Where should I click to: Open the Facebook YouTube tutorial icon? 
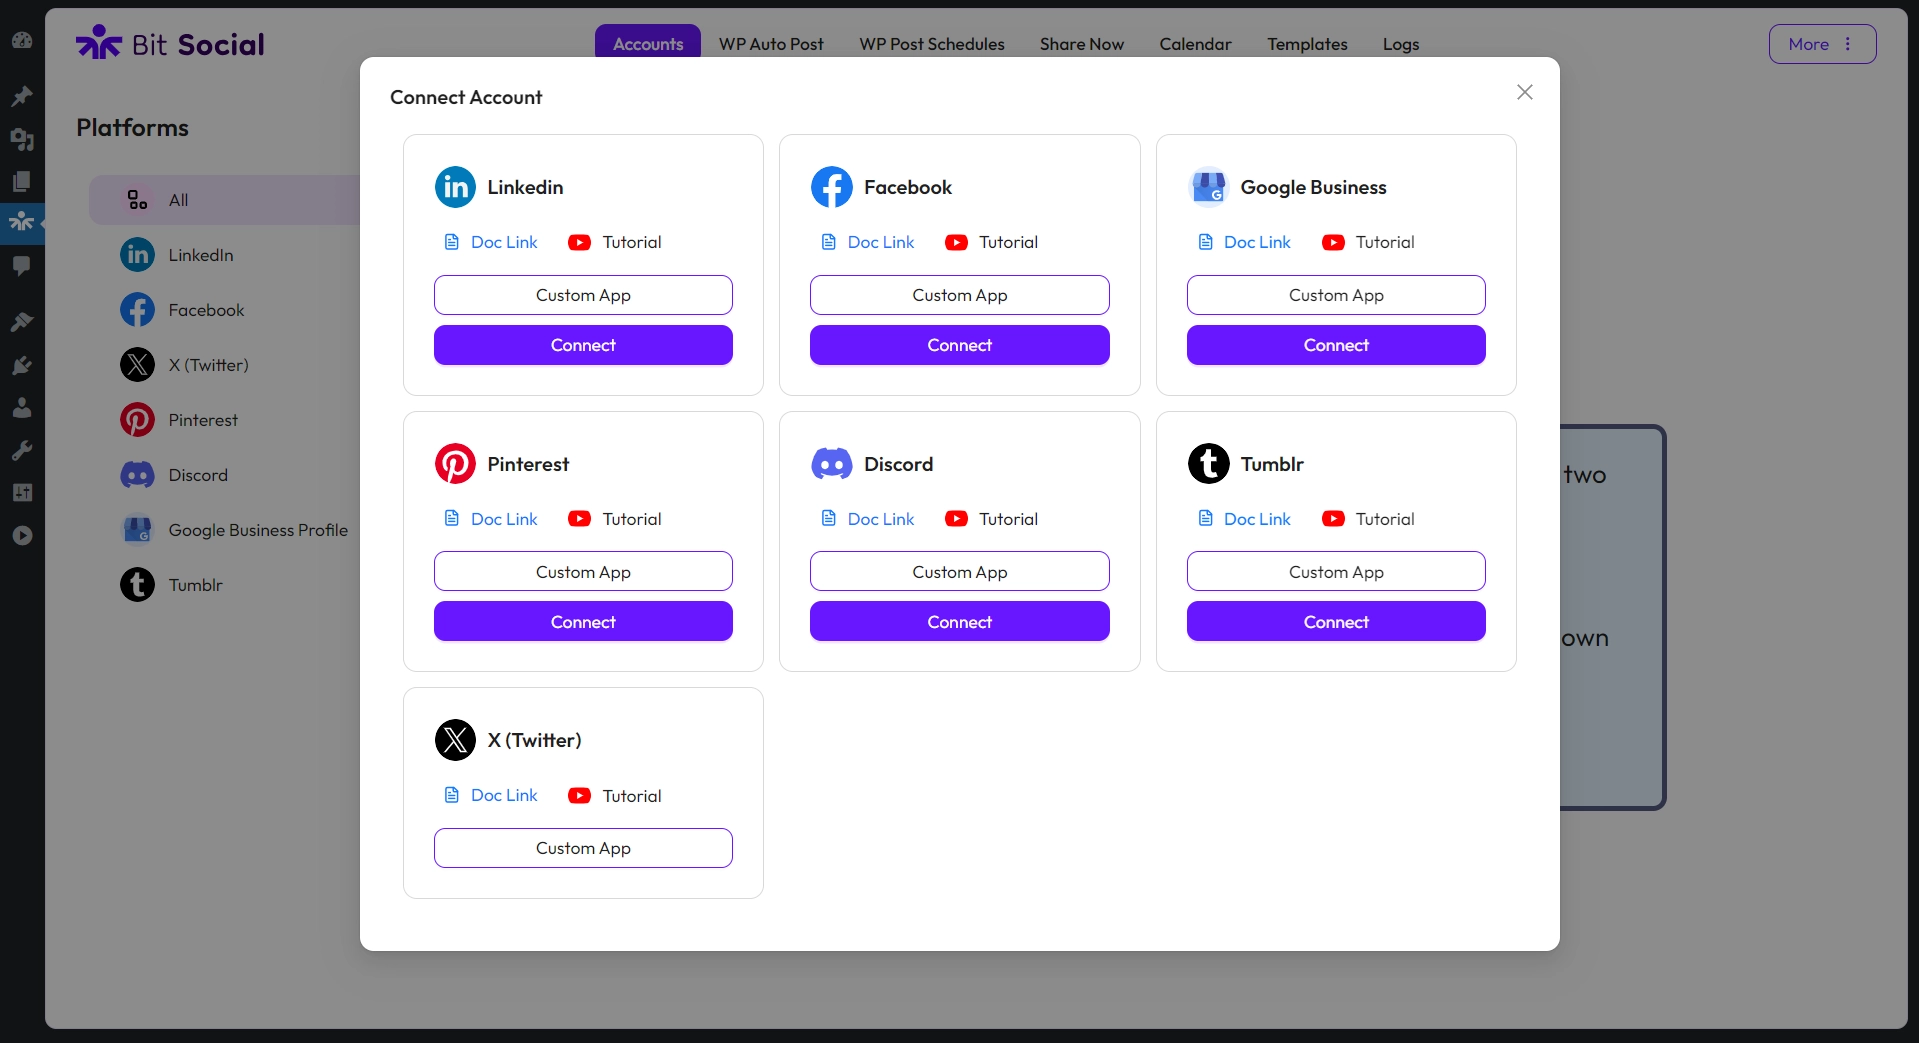[956, 242]
